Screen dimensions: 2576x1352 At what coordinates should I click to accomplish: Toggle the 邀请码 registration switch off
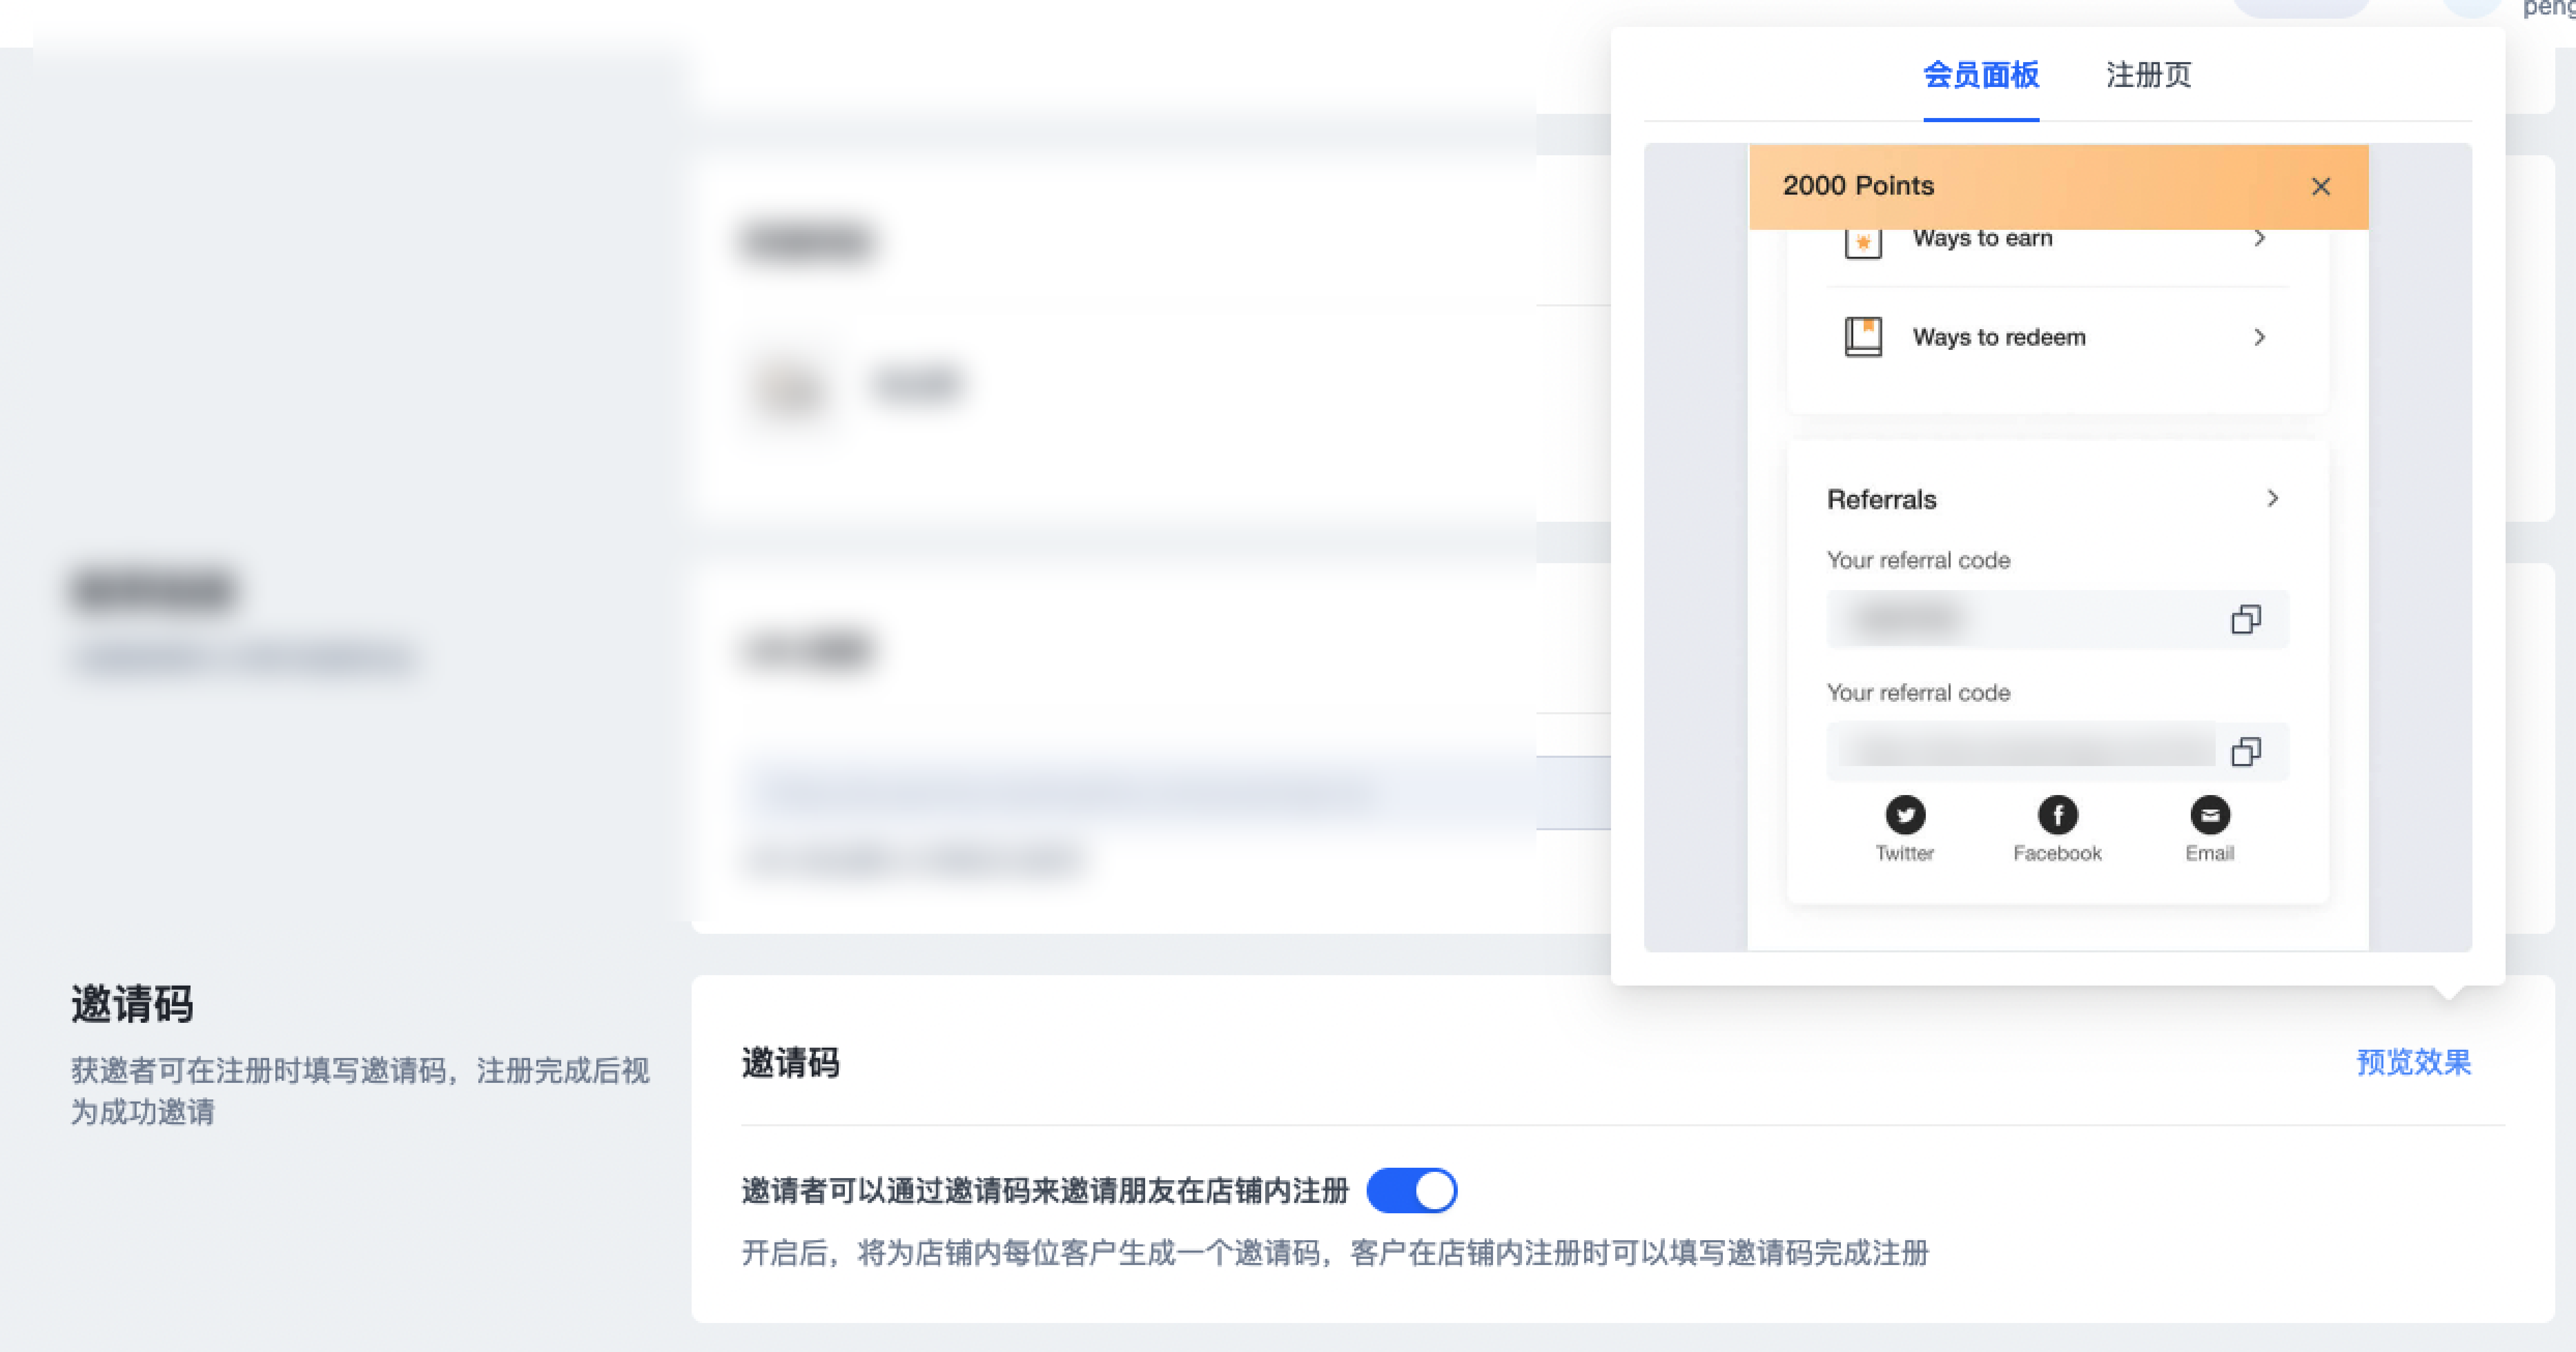pos(1411,1190)
